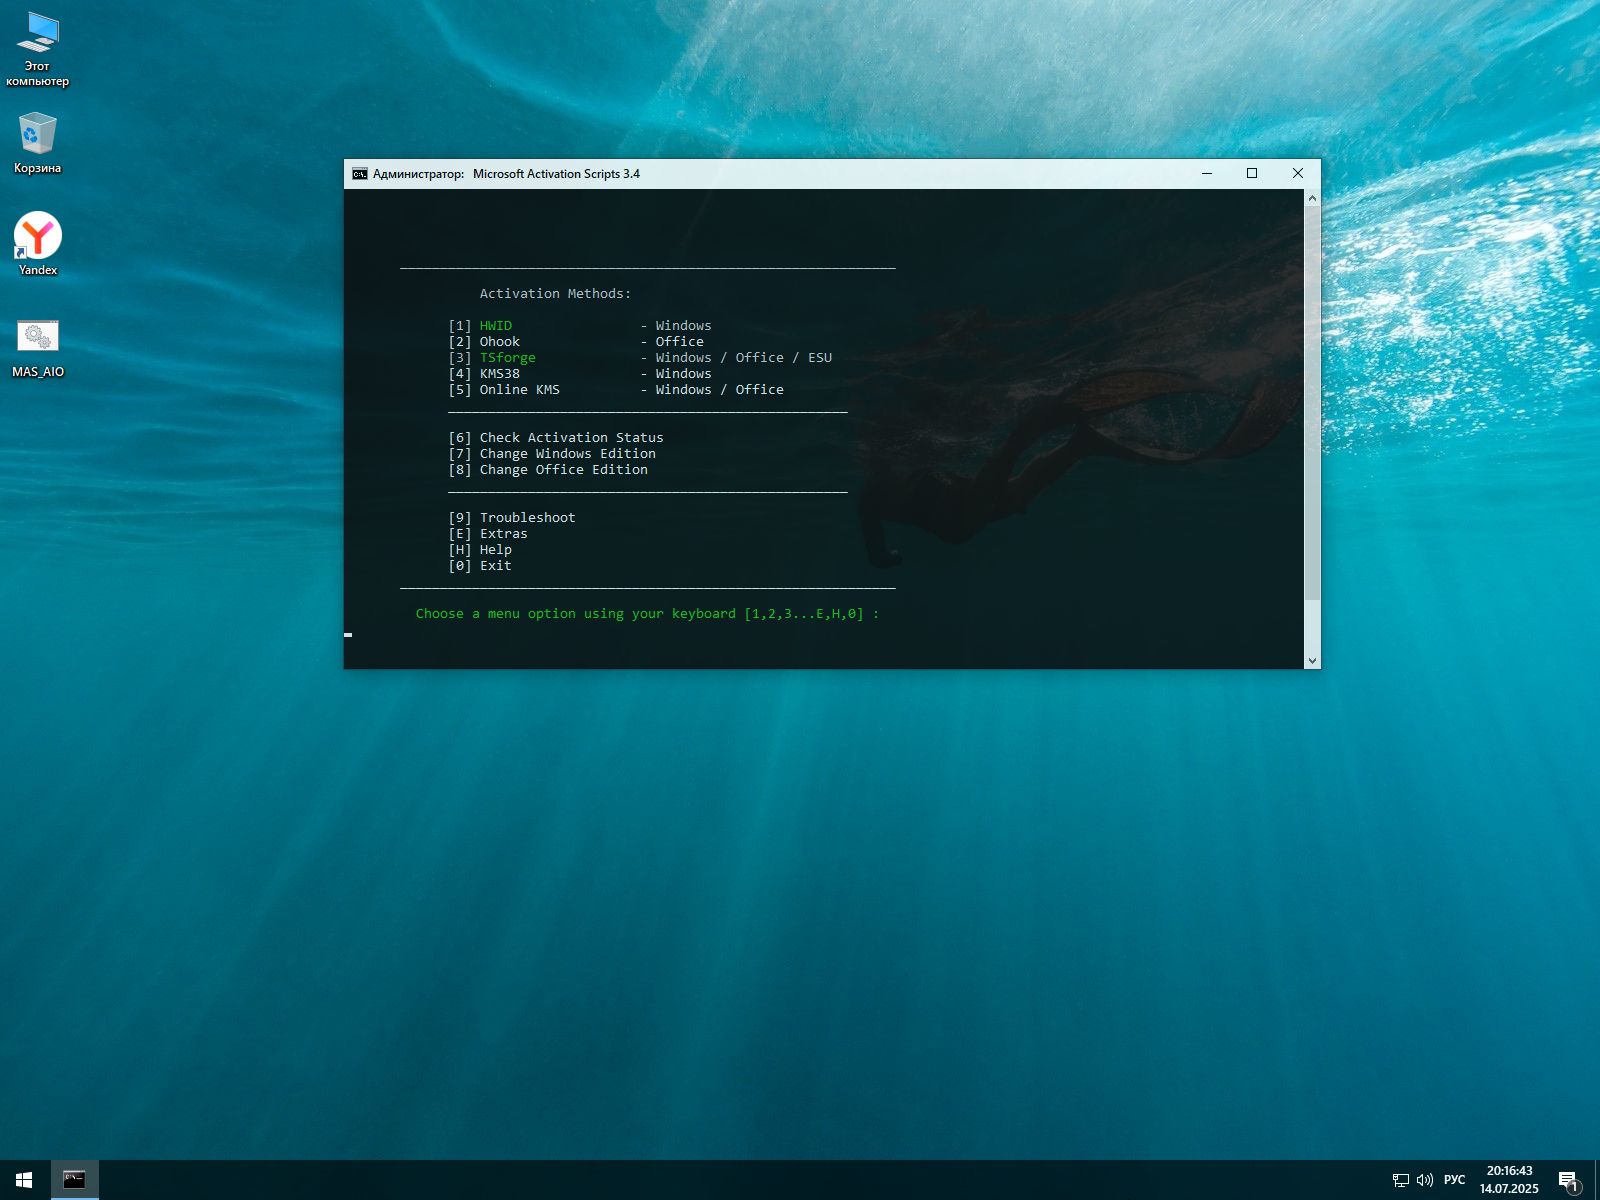Open the volume tray icon

[x=1425, y=1180]
